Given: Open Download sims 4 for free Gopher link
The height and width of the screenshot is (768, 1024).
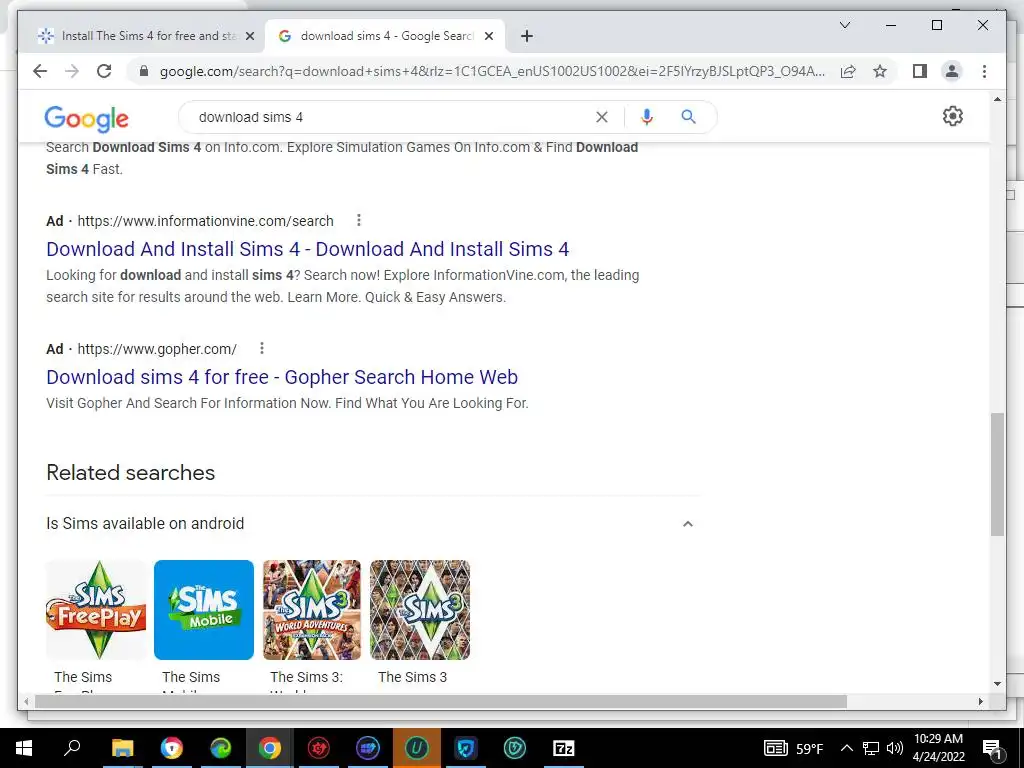Looking at the screenshot, I should coord(282,377).
